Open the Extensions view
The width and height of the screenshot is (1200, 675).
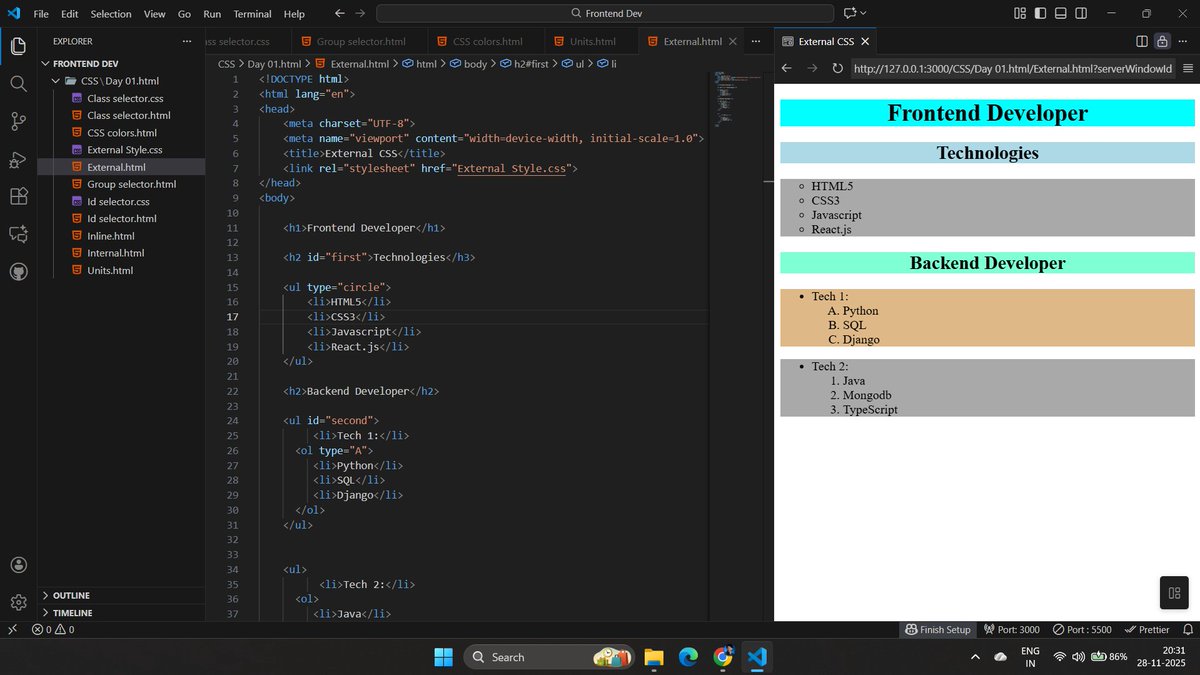tap(18, 196)
